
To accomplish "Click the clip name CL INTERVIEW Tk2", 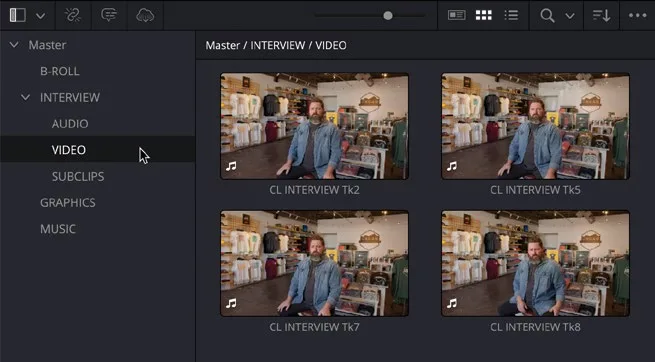I will (x=314, y=190).
